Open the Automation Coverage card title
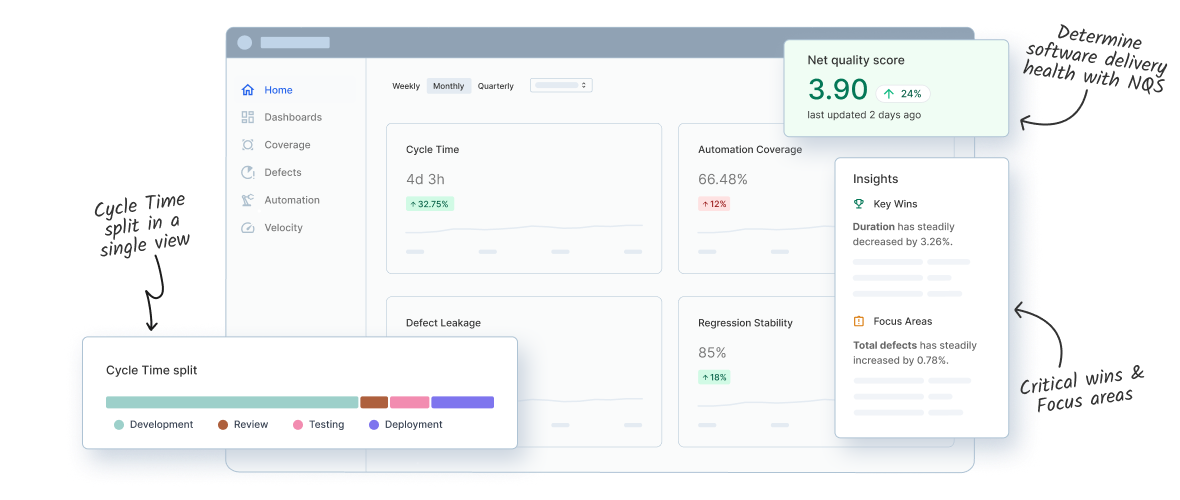 pos(750,149)
